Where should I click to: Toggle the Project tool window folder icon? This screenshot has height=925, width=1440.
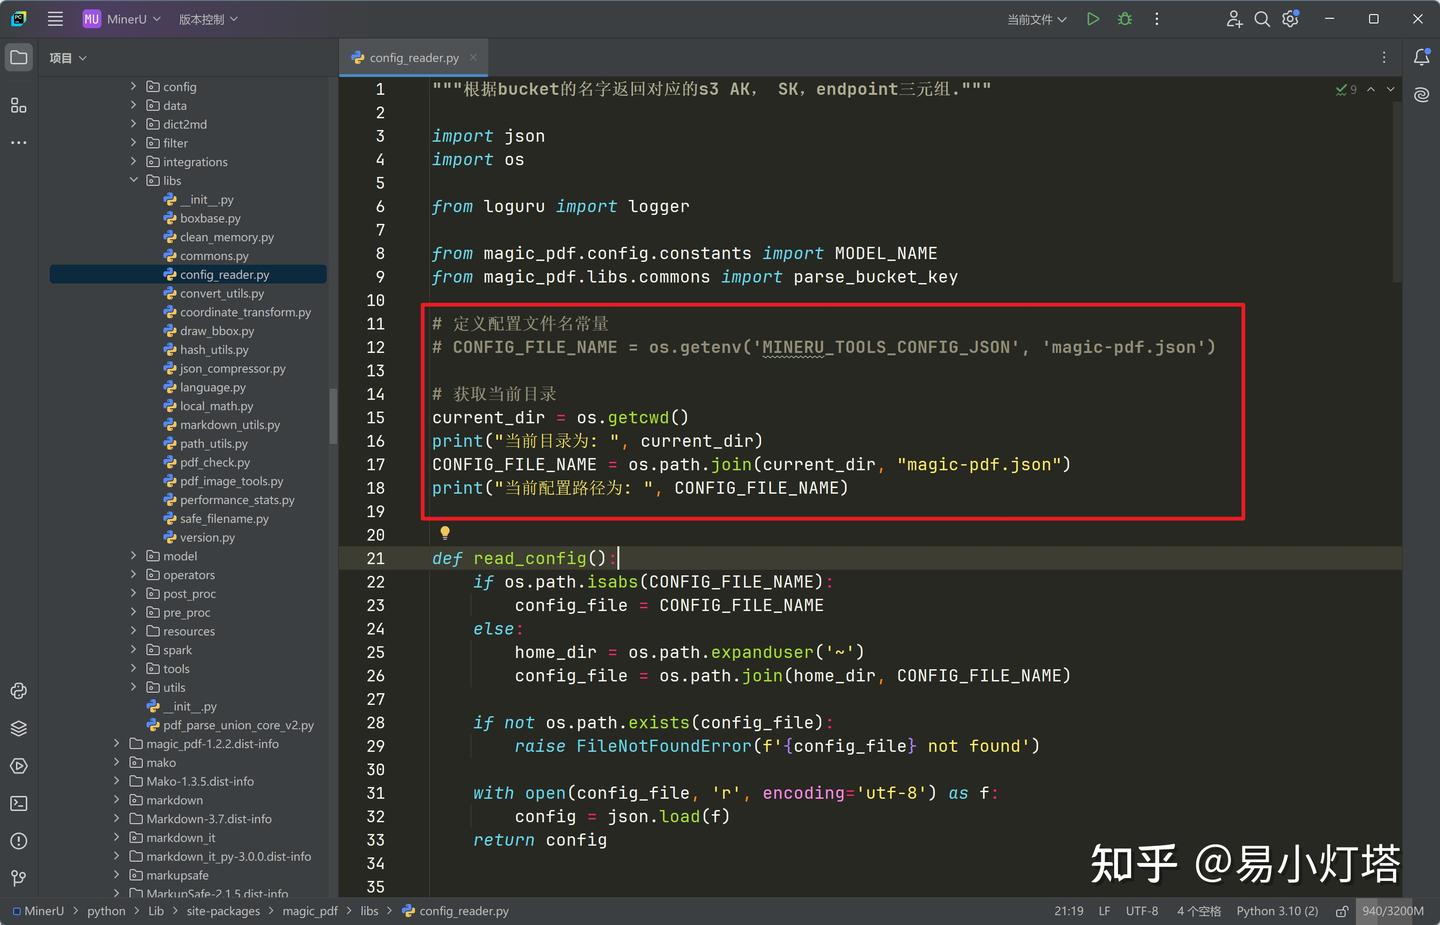pos(19,58)
